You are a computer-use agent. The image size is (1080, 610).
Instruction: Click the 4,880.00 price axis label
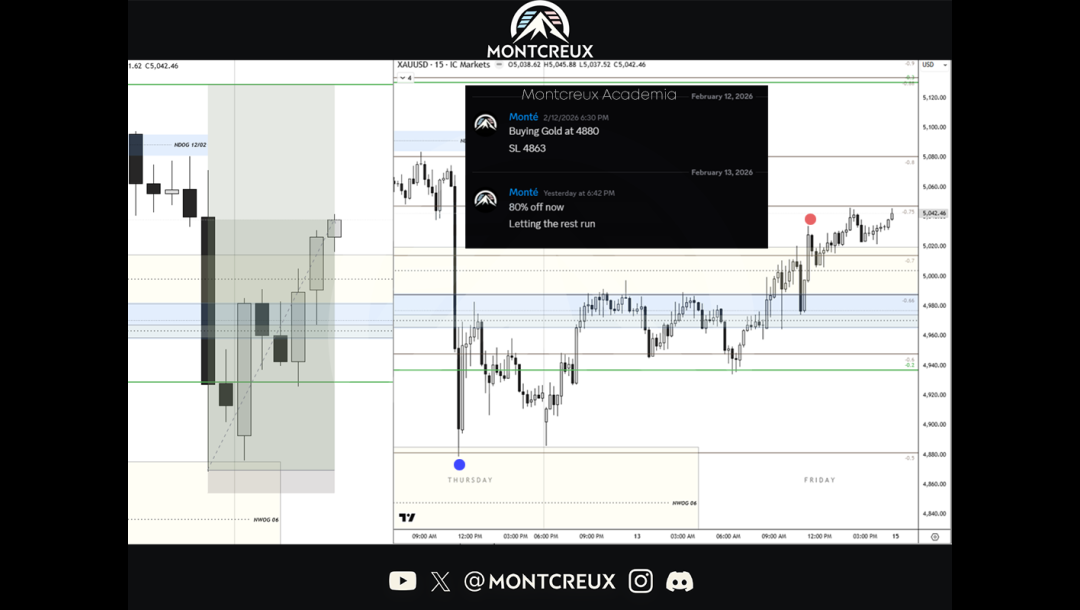click(x=934, y=454)
